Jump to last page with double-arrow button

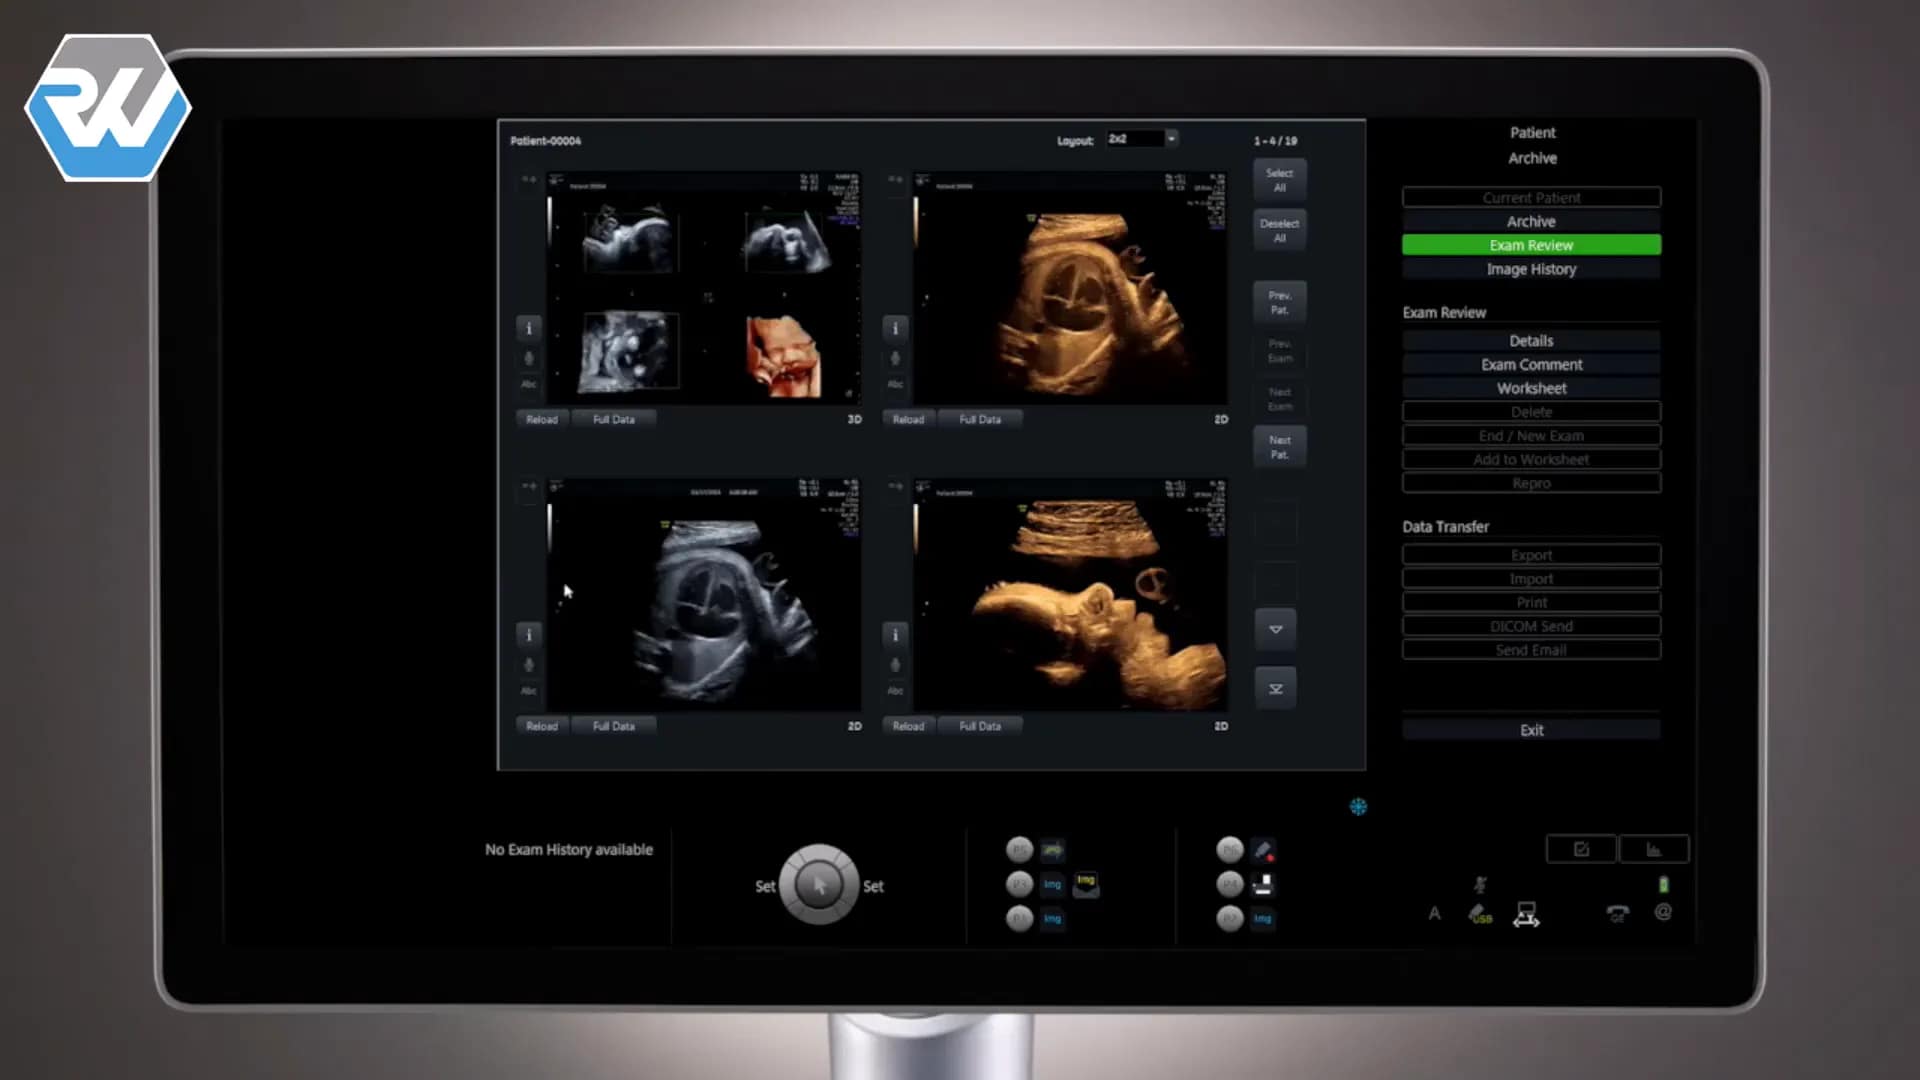coord(1276,689)
